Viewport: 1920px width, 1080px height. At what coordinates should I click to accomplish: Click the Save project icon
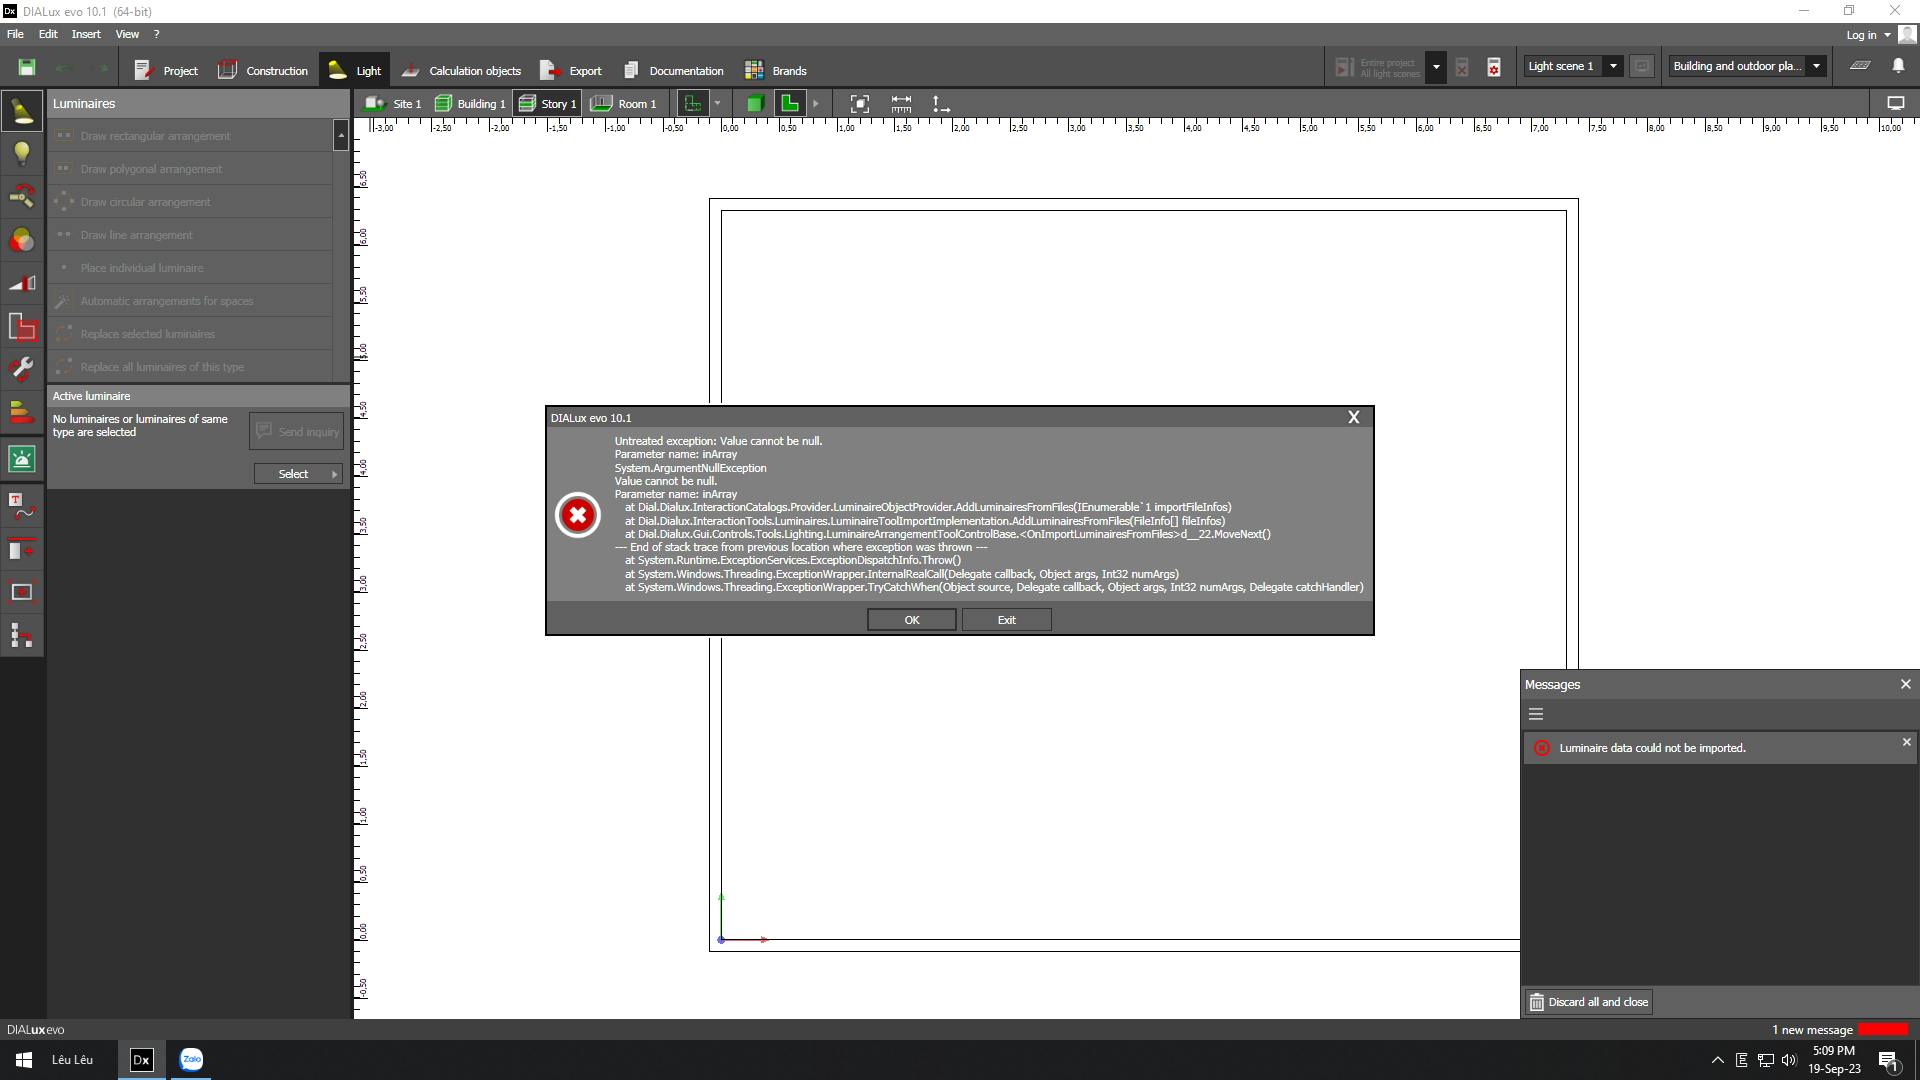pos(27,67)
